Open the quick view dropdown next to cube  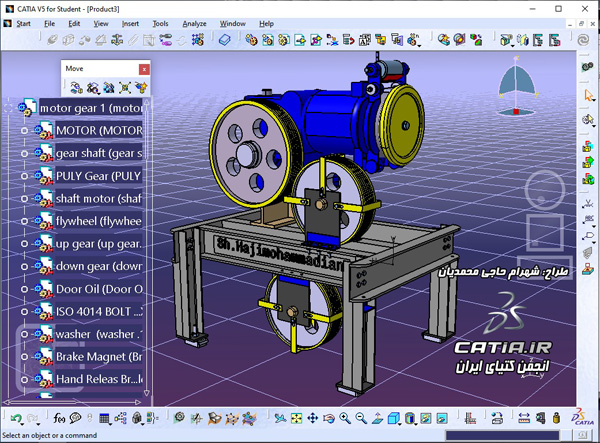tap(400, 424)
